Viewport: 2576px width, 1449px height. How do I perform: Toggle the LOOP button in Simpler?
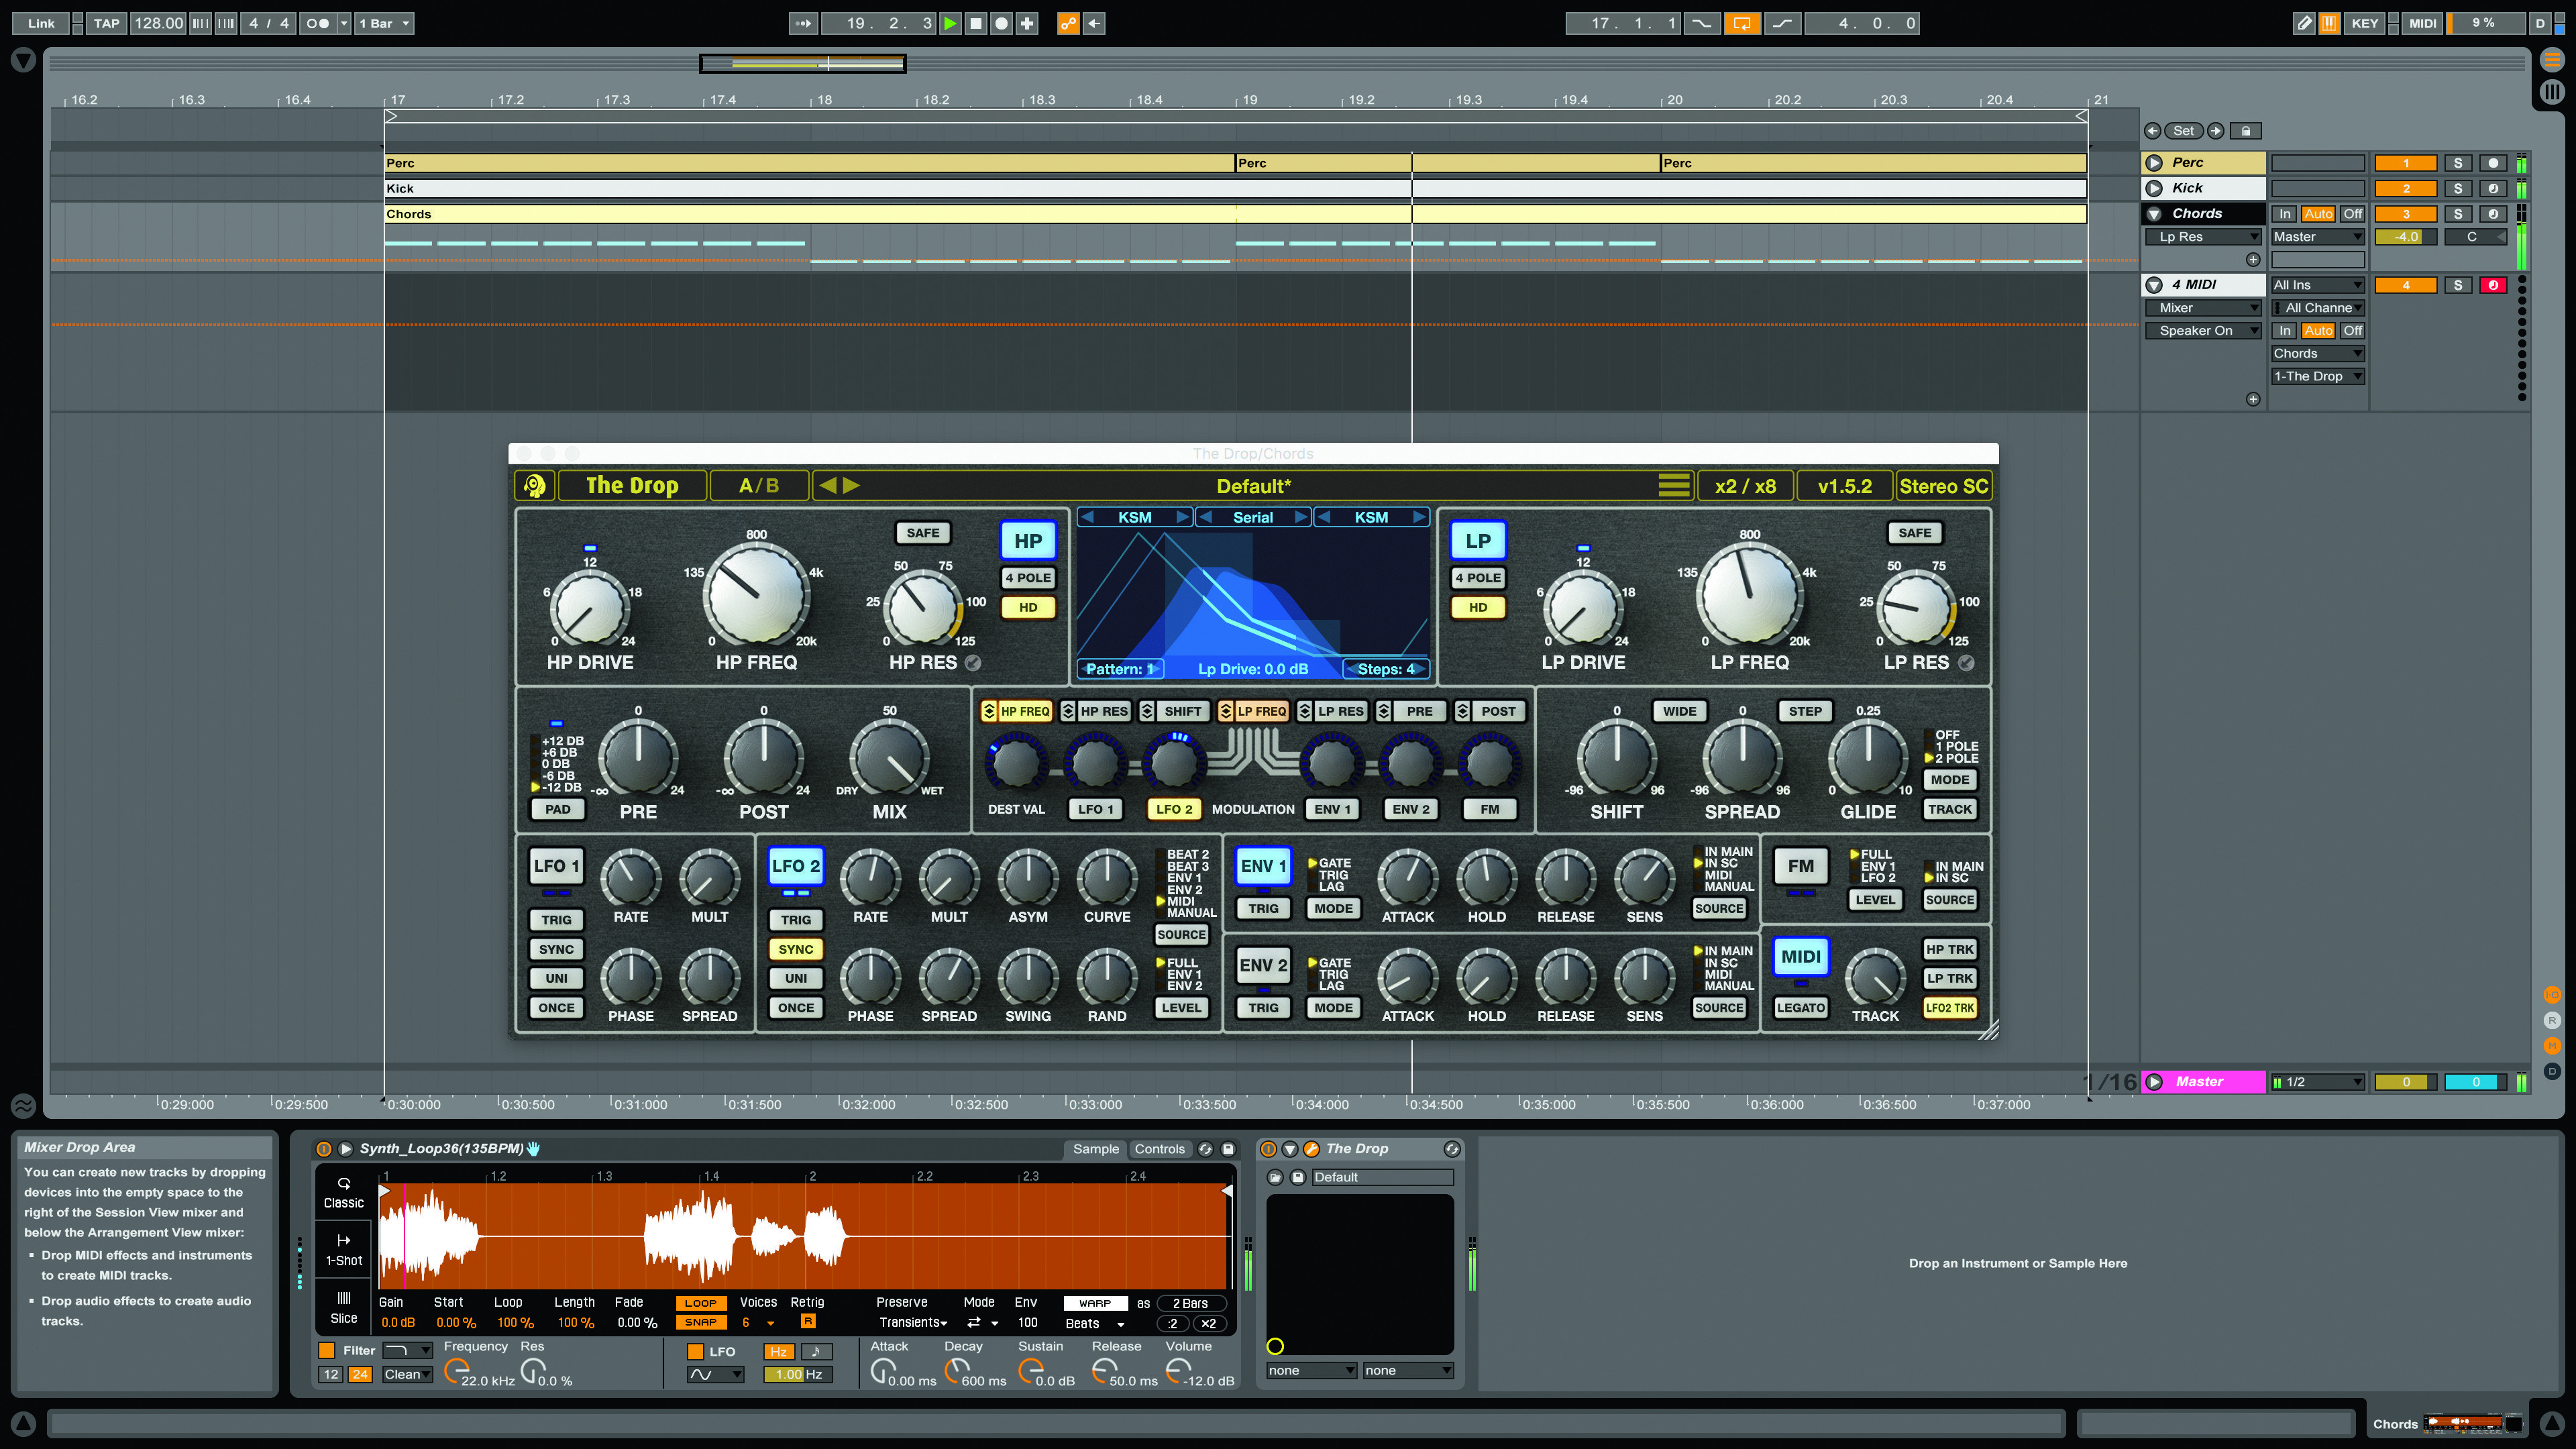click(700, 1303)
